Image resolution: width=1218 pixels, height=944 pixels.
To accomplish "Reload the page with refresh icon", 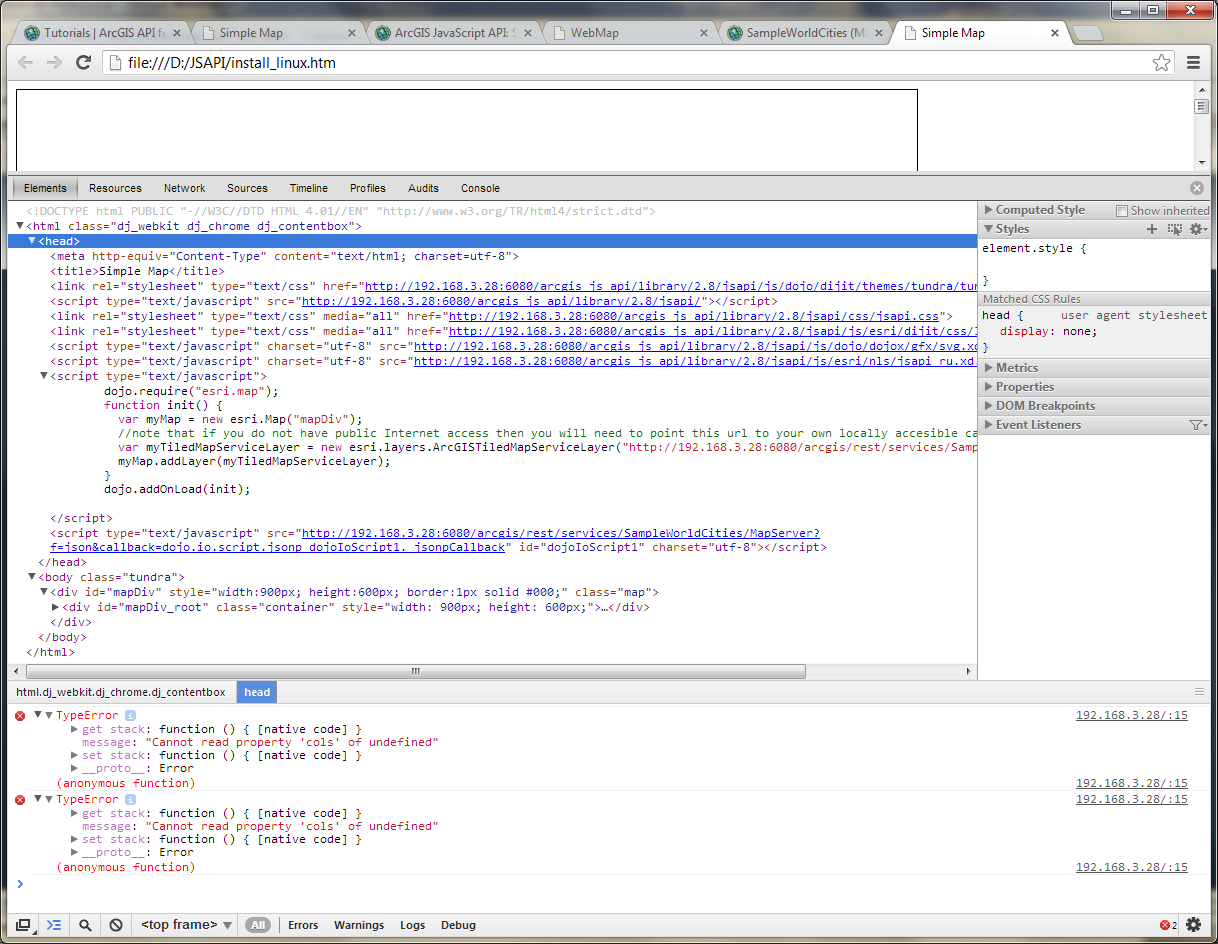I will coord(84,63).
